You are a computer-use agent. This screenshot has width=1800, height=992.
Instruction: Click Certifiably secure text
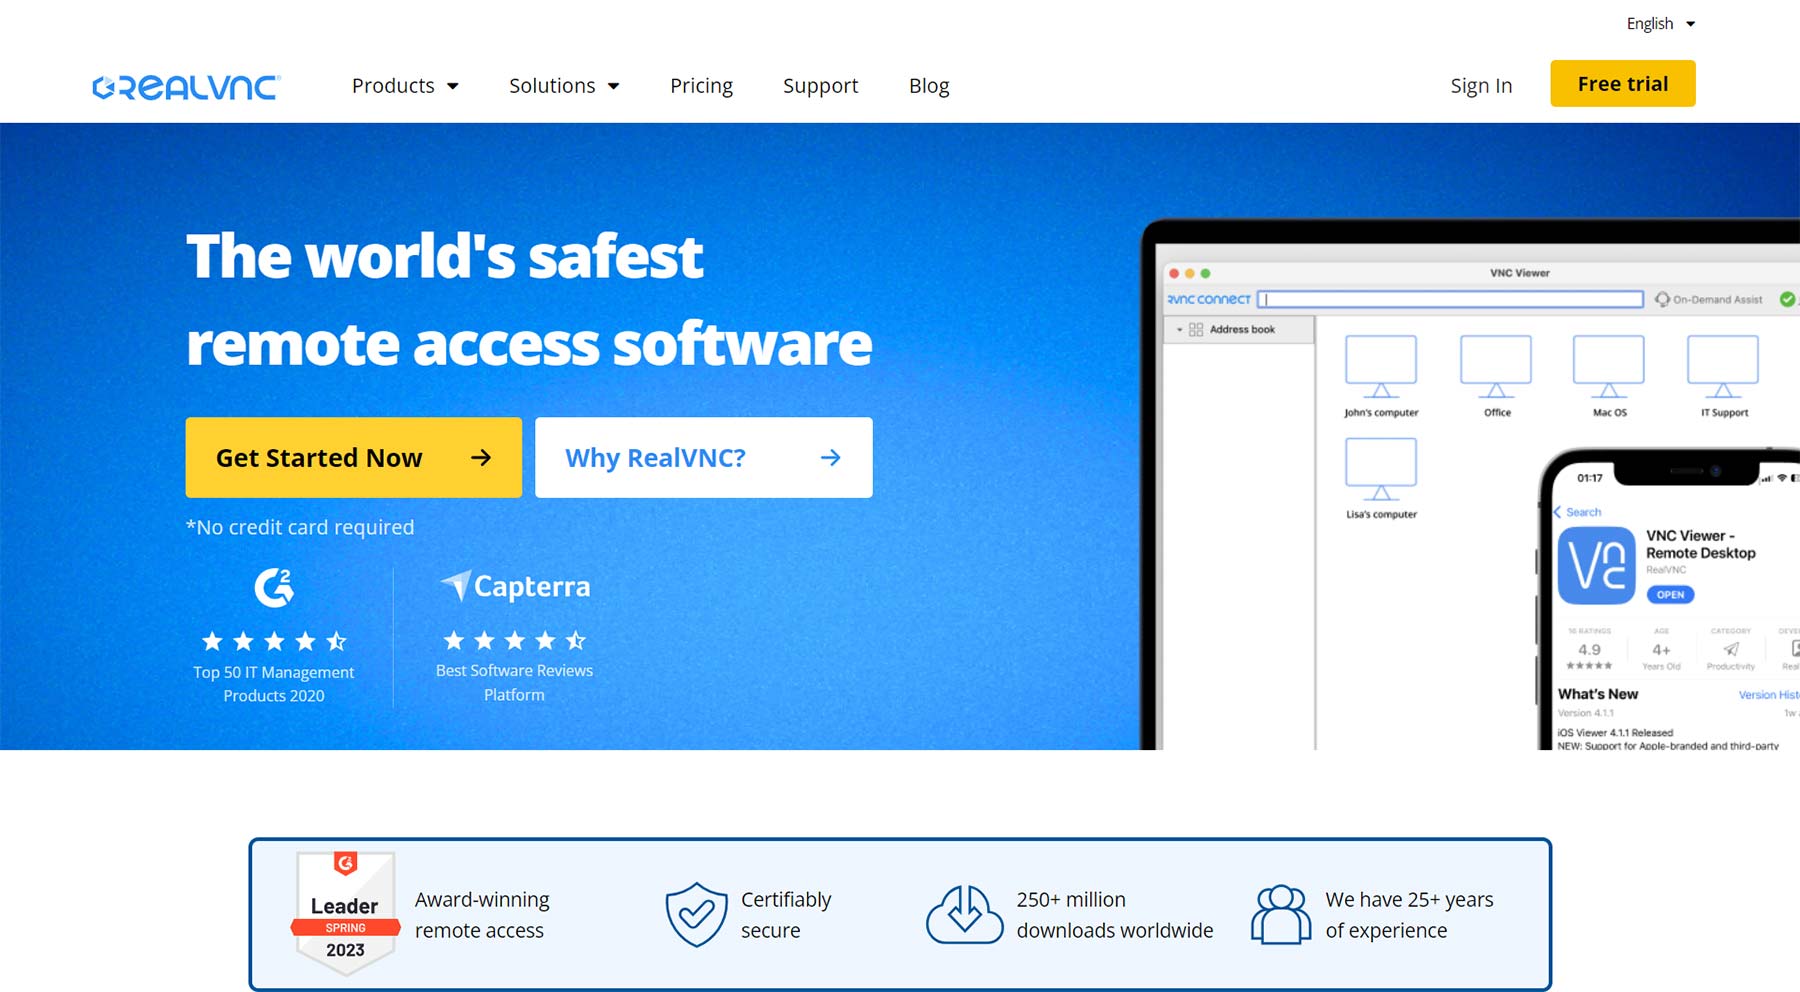(786, 914)
